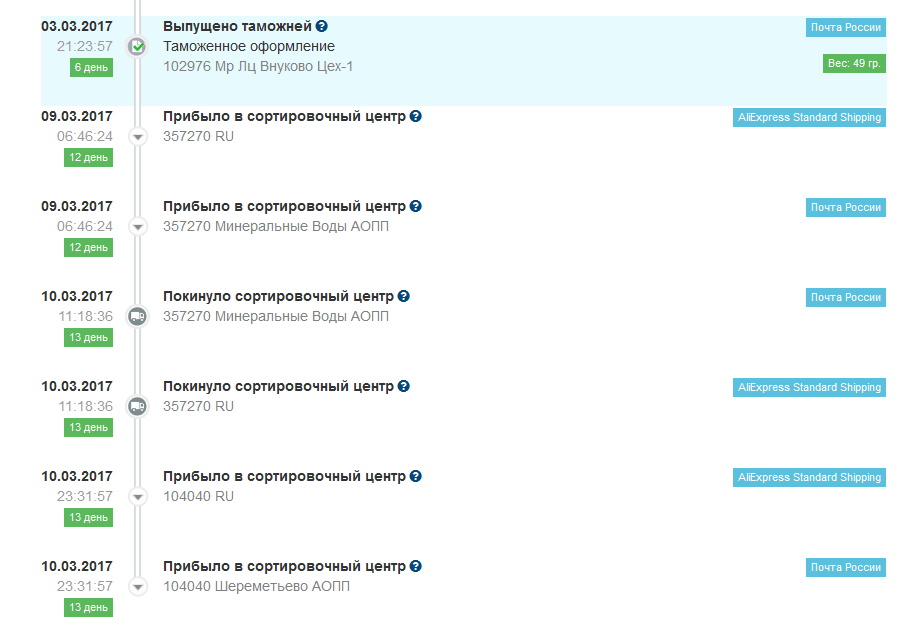
Task: Click truck icon for 357270 RU departure
Action: 138,406
